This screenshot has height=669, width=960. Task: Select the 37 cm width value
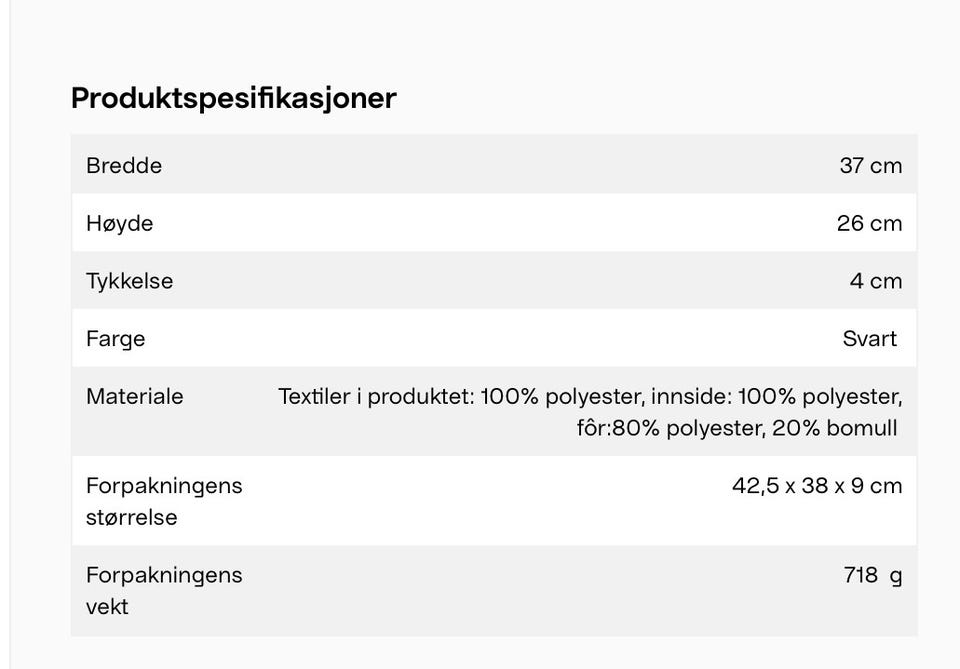pyautogui.click(x=870, y=166)
